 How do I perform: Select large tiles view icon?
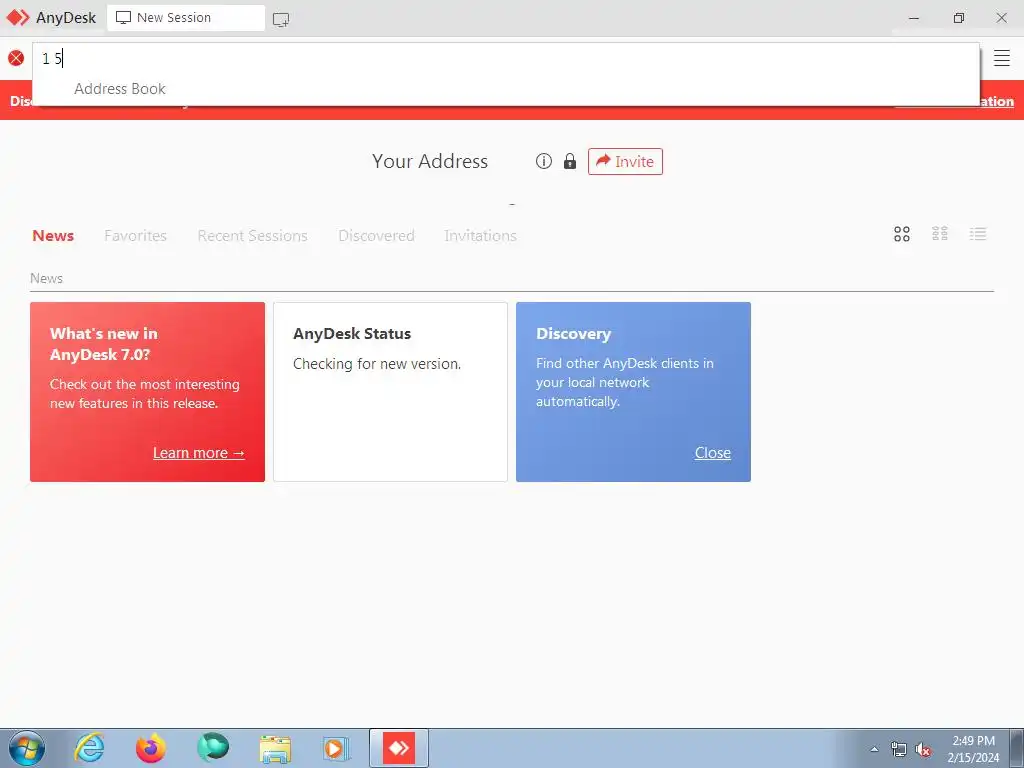902,234
